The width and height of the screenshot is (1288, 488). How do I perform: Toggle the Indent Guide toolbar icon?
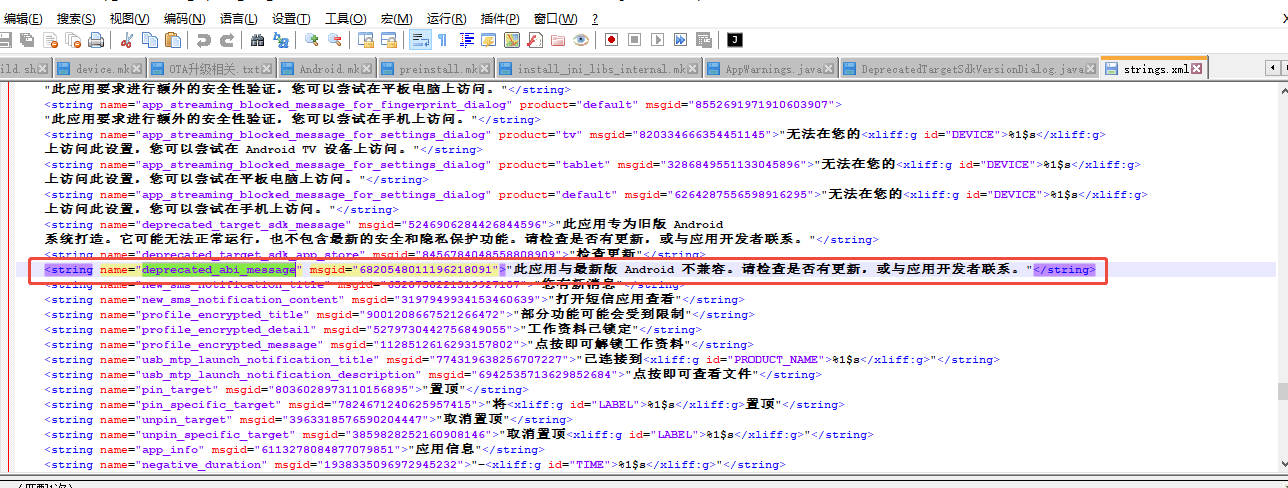coord(467,40)
